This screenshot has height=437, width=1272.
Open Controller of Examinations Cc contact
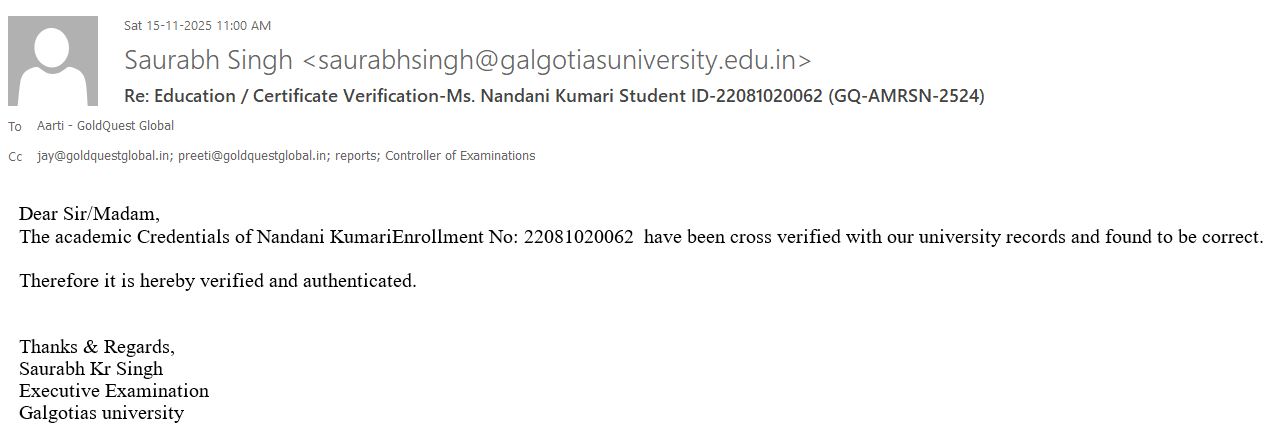pos(460,156)
